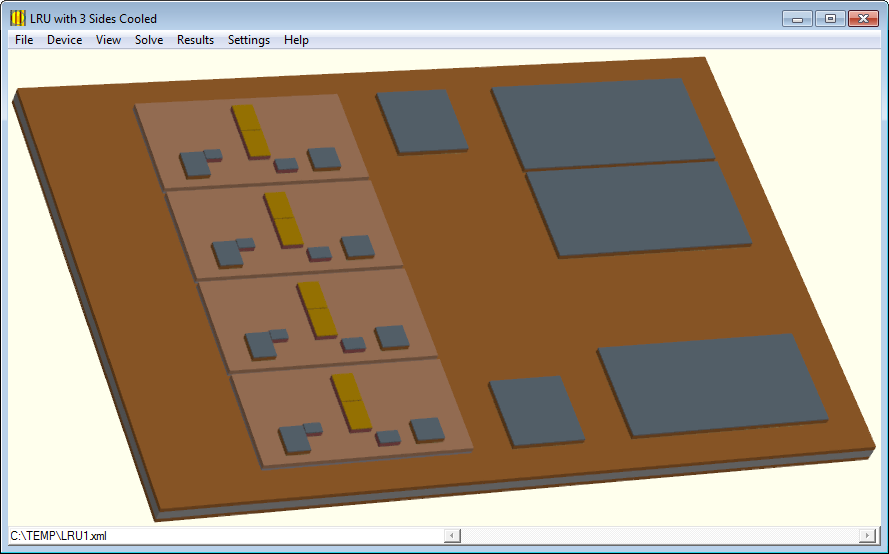Screen dimensions: 889x554
Task: Maximize the LRU window
Action: coord(830,19)
